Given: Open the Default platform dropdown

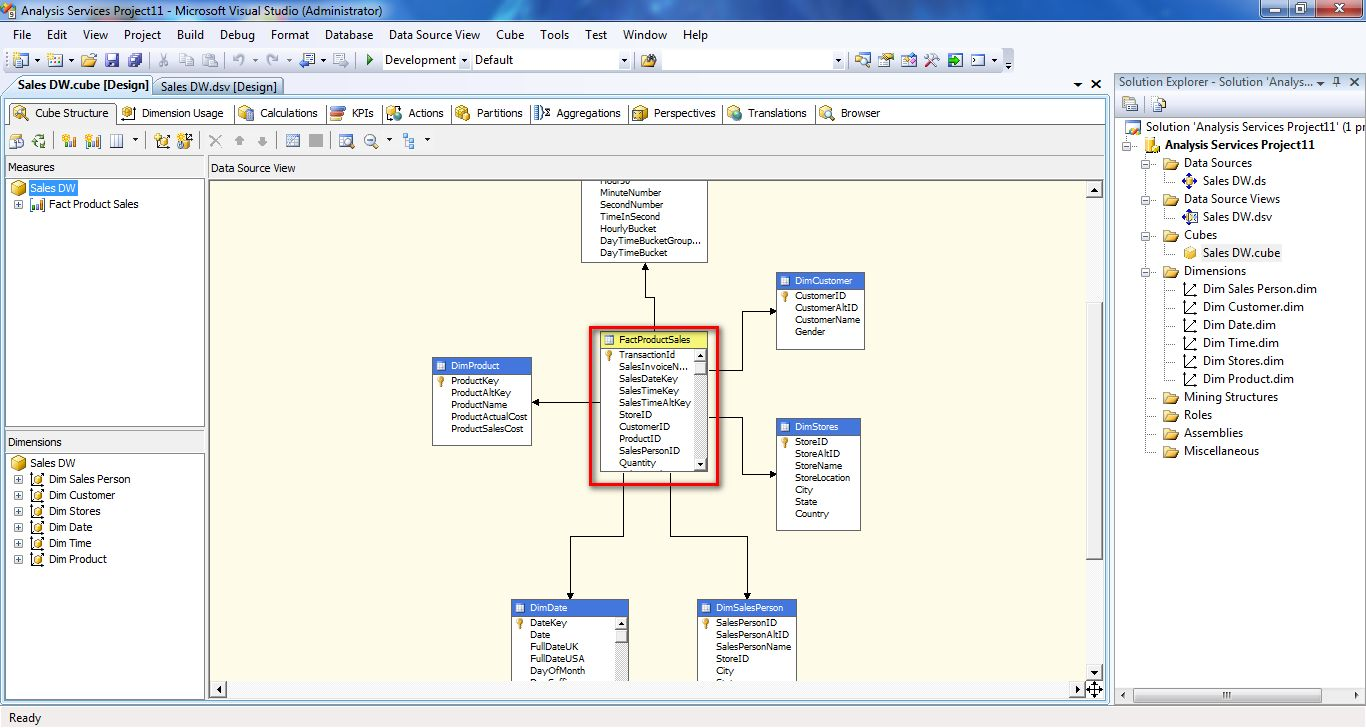Looking at the screenshot, I should click(625, 61).
